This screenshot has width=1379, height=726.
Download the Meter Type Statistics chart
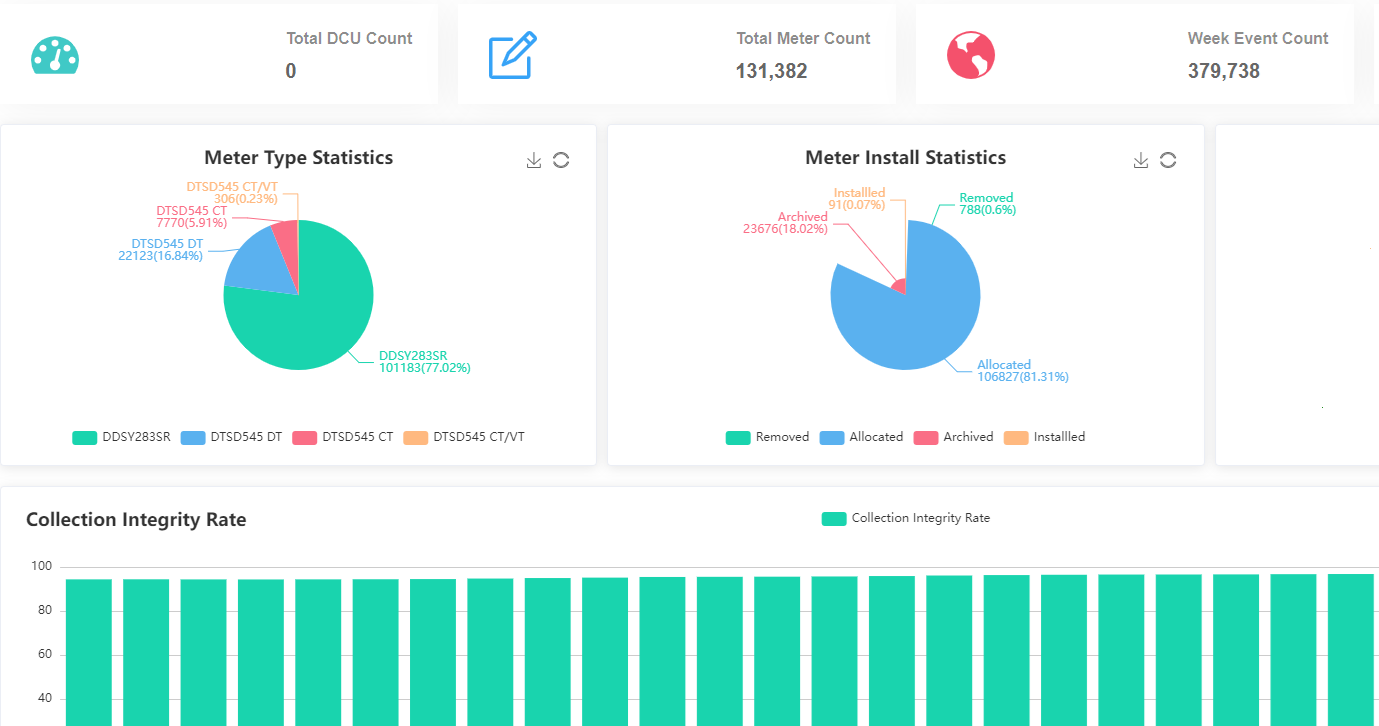tap(534, 160)
